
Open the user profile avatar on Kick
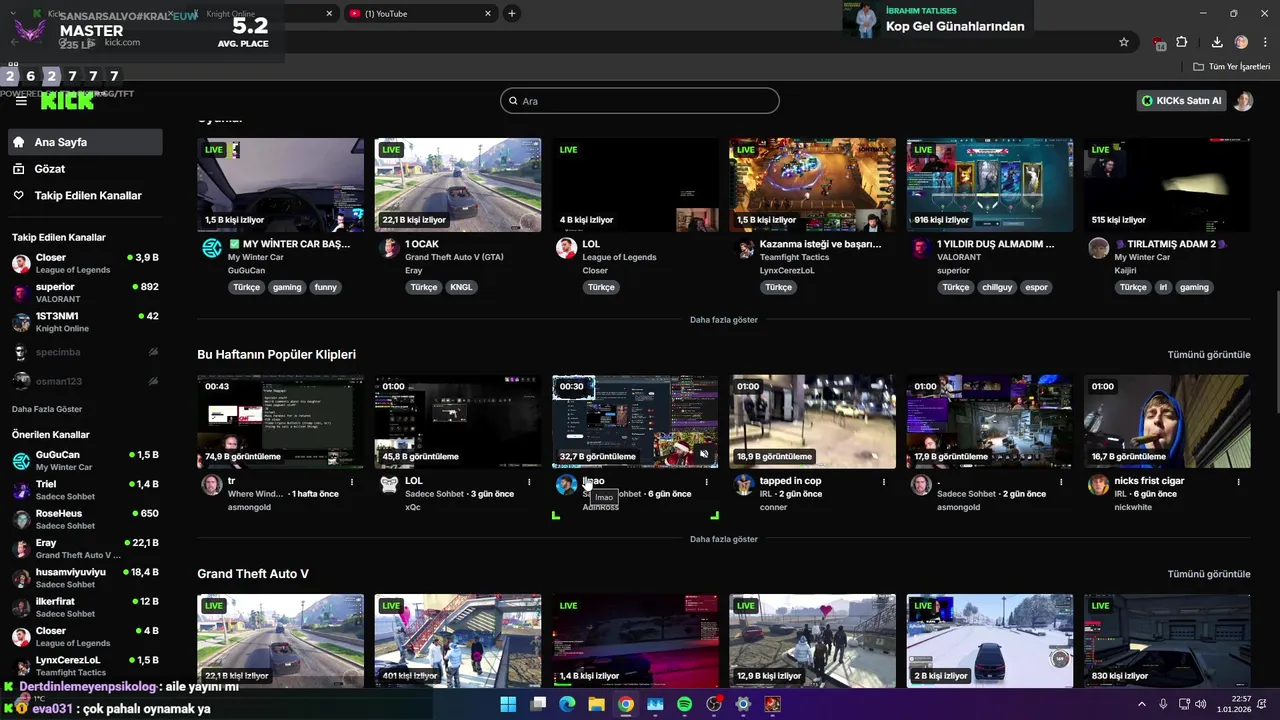[1243, 101]
